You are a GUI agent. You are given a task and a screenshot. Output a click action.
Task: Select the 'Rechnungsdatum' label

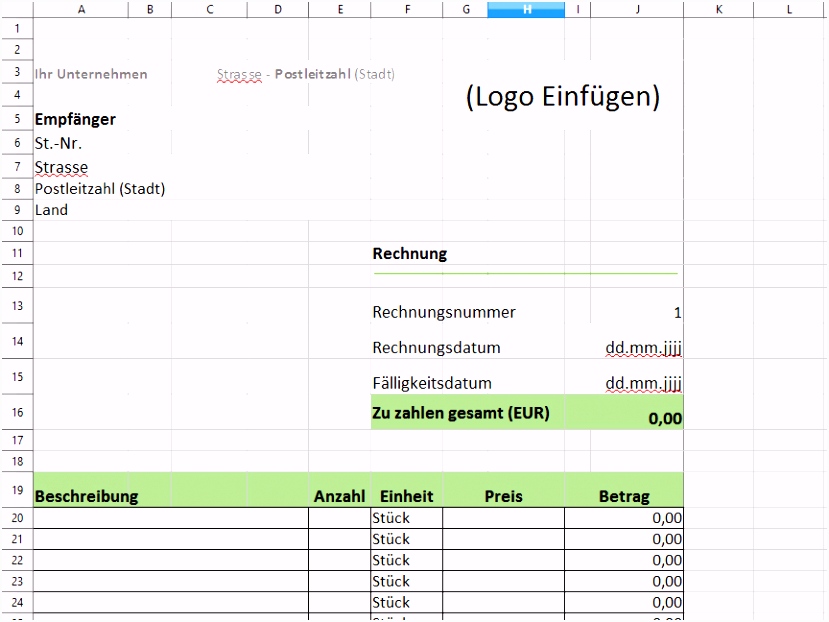pyautogui.click(x=436, y=347)
